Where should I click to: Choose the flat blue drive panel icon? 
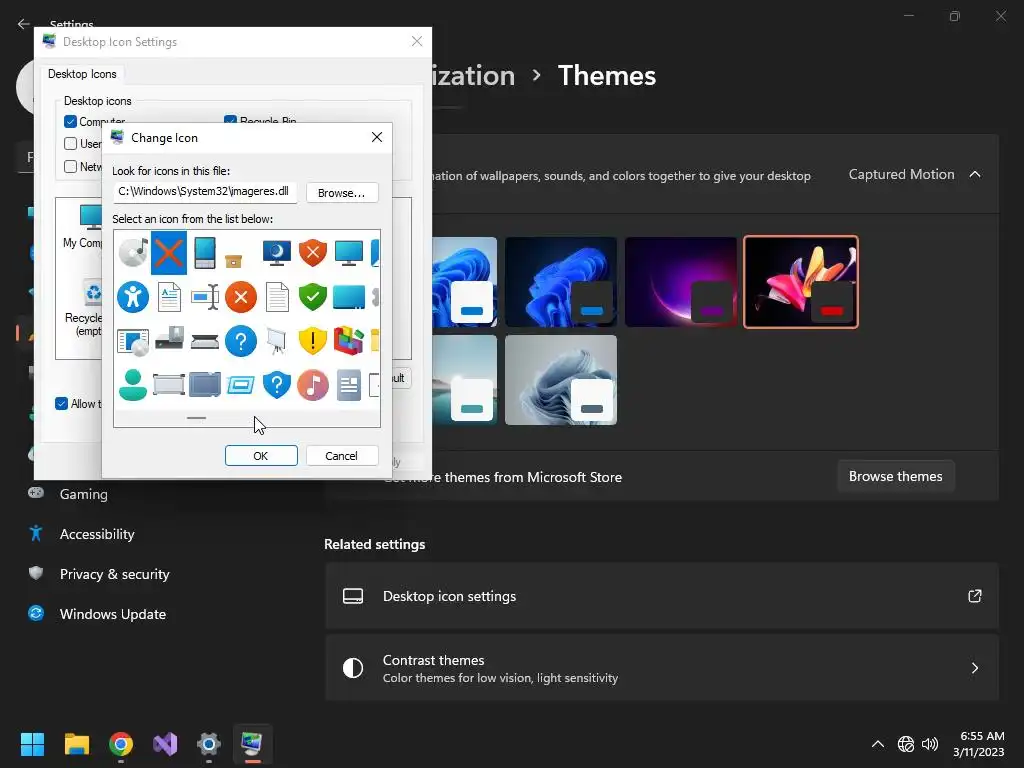point(349,297)
